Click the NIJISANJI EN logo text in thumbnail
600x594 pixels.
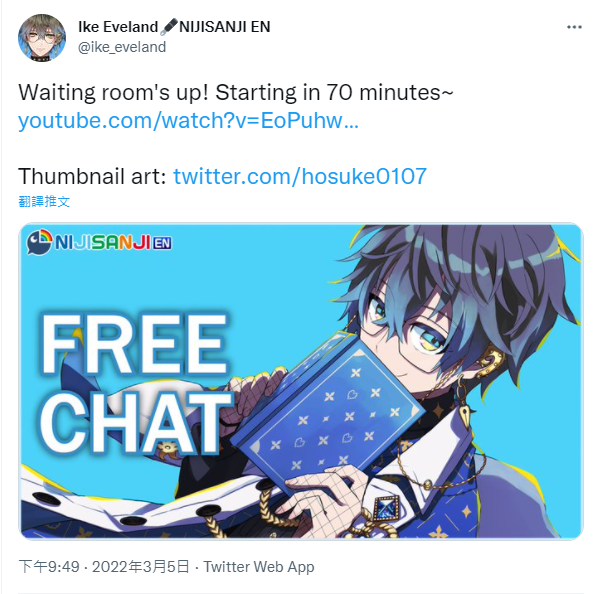[x=113, y=243]
